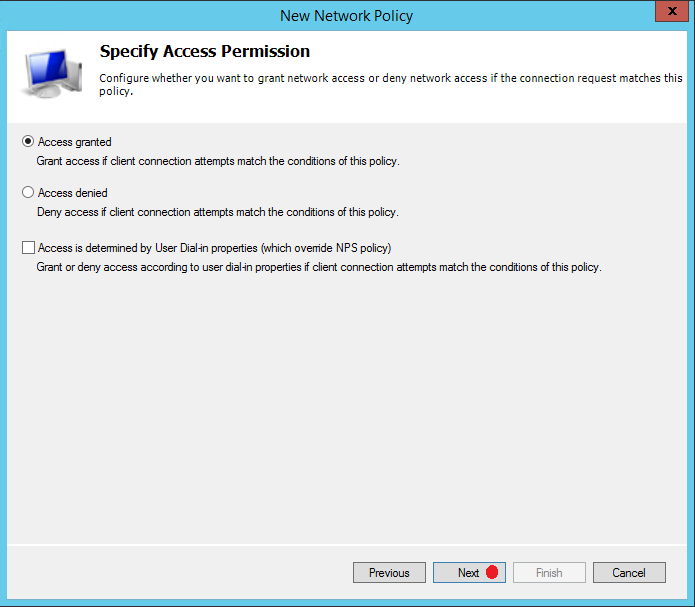Viewport: 695px width, 607px height.
Task: Click the "Specify Access Permission" heading
Action: (205, 51)
